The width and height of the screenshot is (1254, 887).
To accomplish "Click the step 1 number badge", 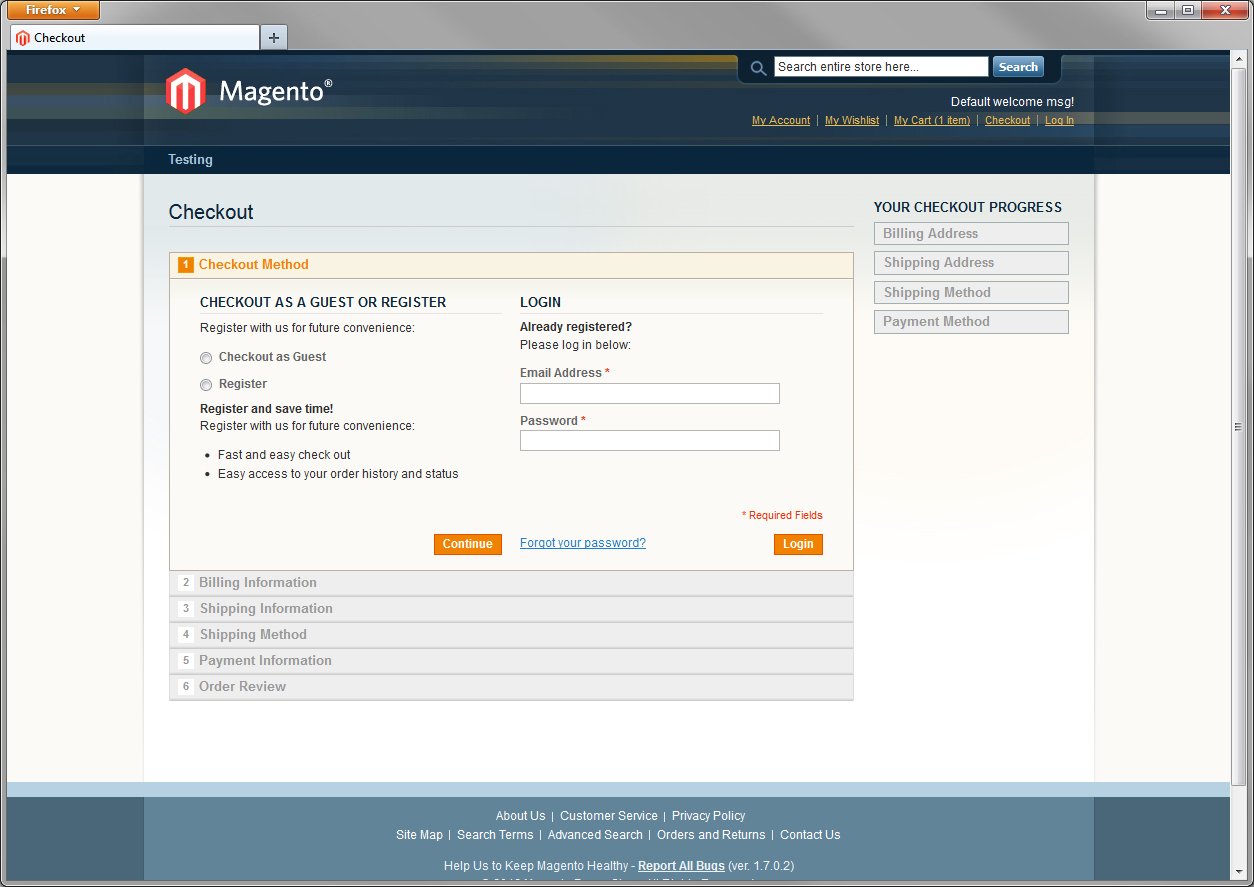I will tap(186, 265).
